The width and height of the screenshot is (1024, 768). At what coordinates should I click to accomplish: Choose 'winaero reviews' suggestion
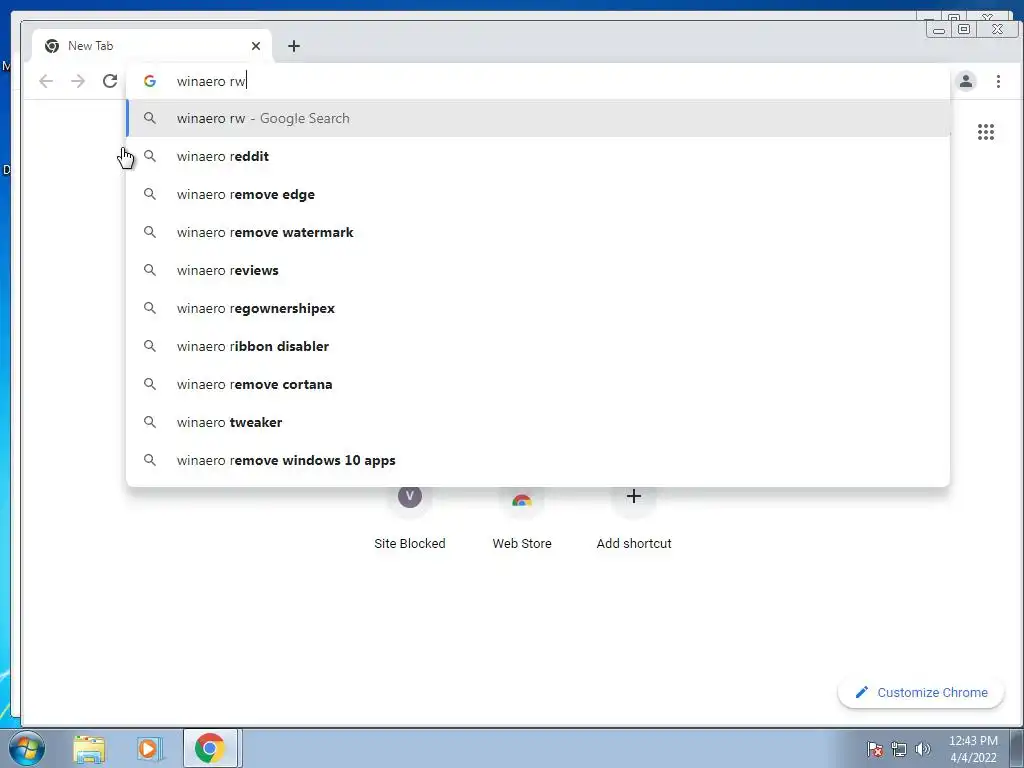[x=538, y=270]
